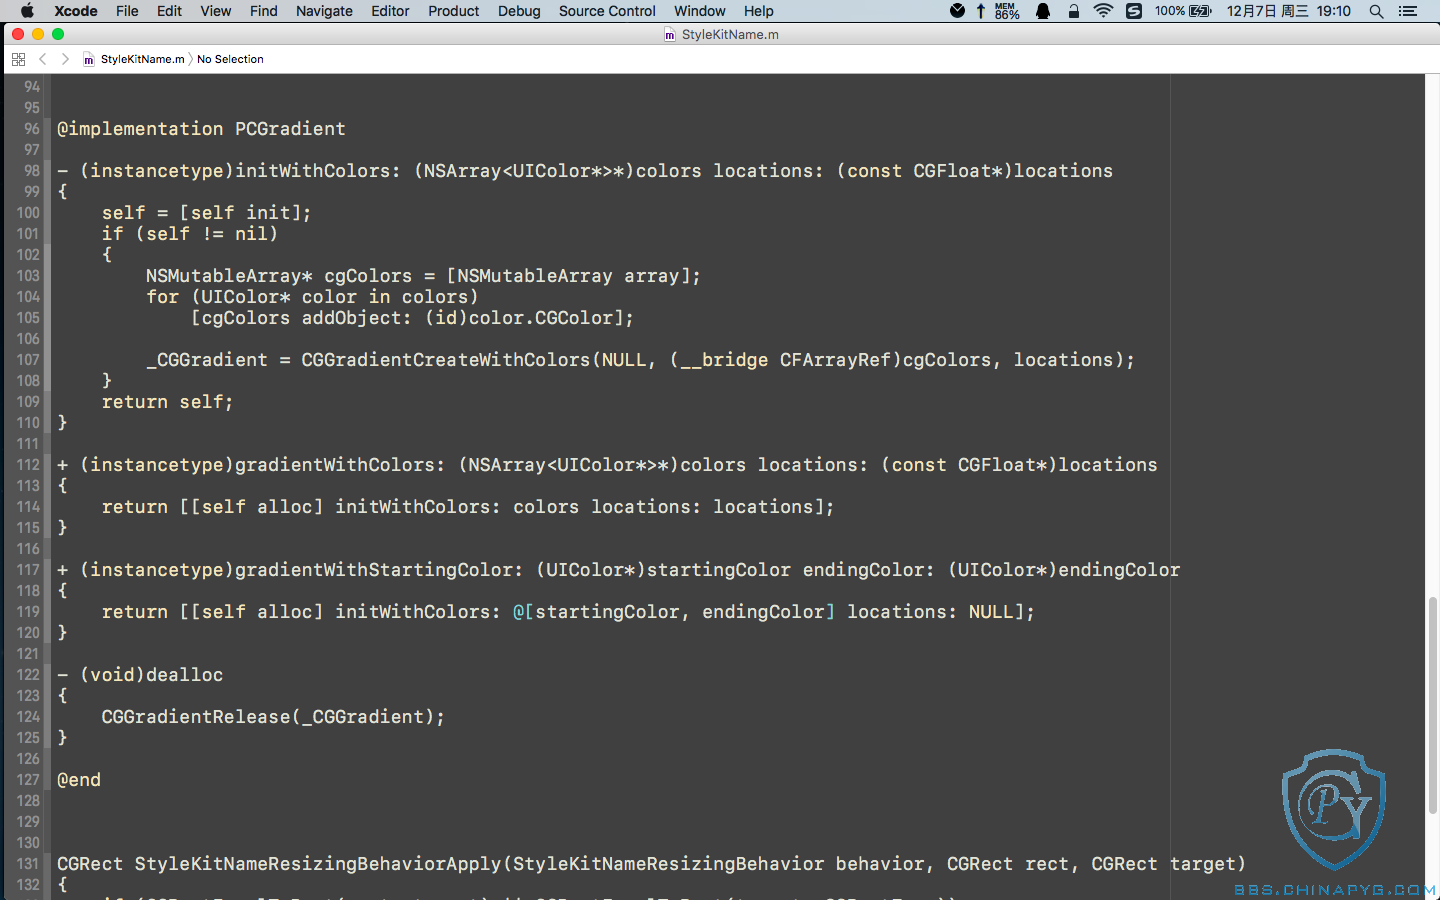Open the Help menu
The height and width of the screenshot is (900, 1440).
758,11
